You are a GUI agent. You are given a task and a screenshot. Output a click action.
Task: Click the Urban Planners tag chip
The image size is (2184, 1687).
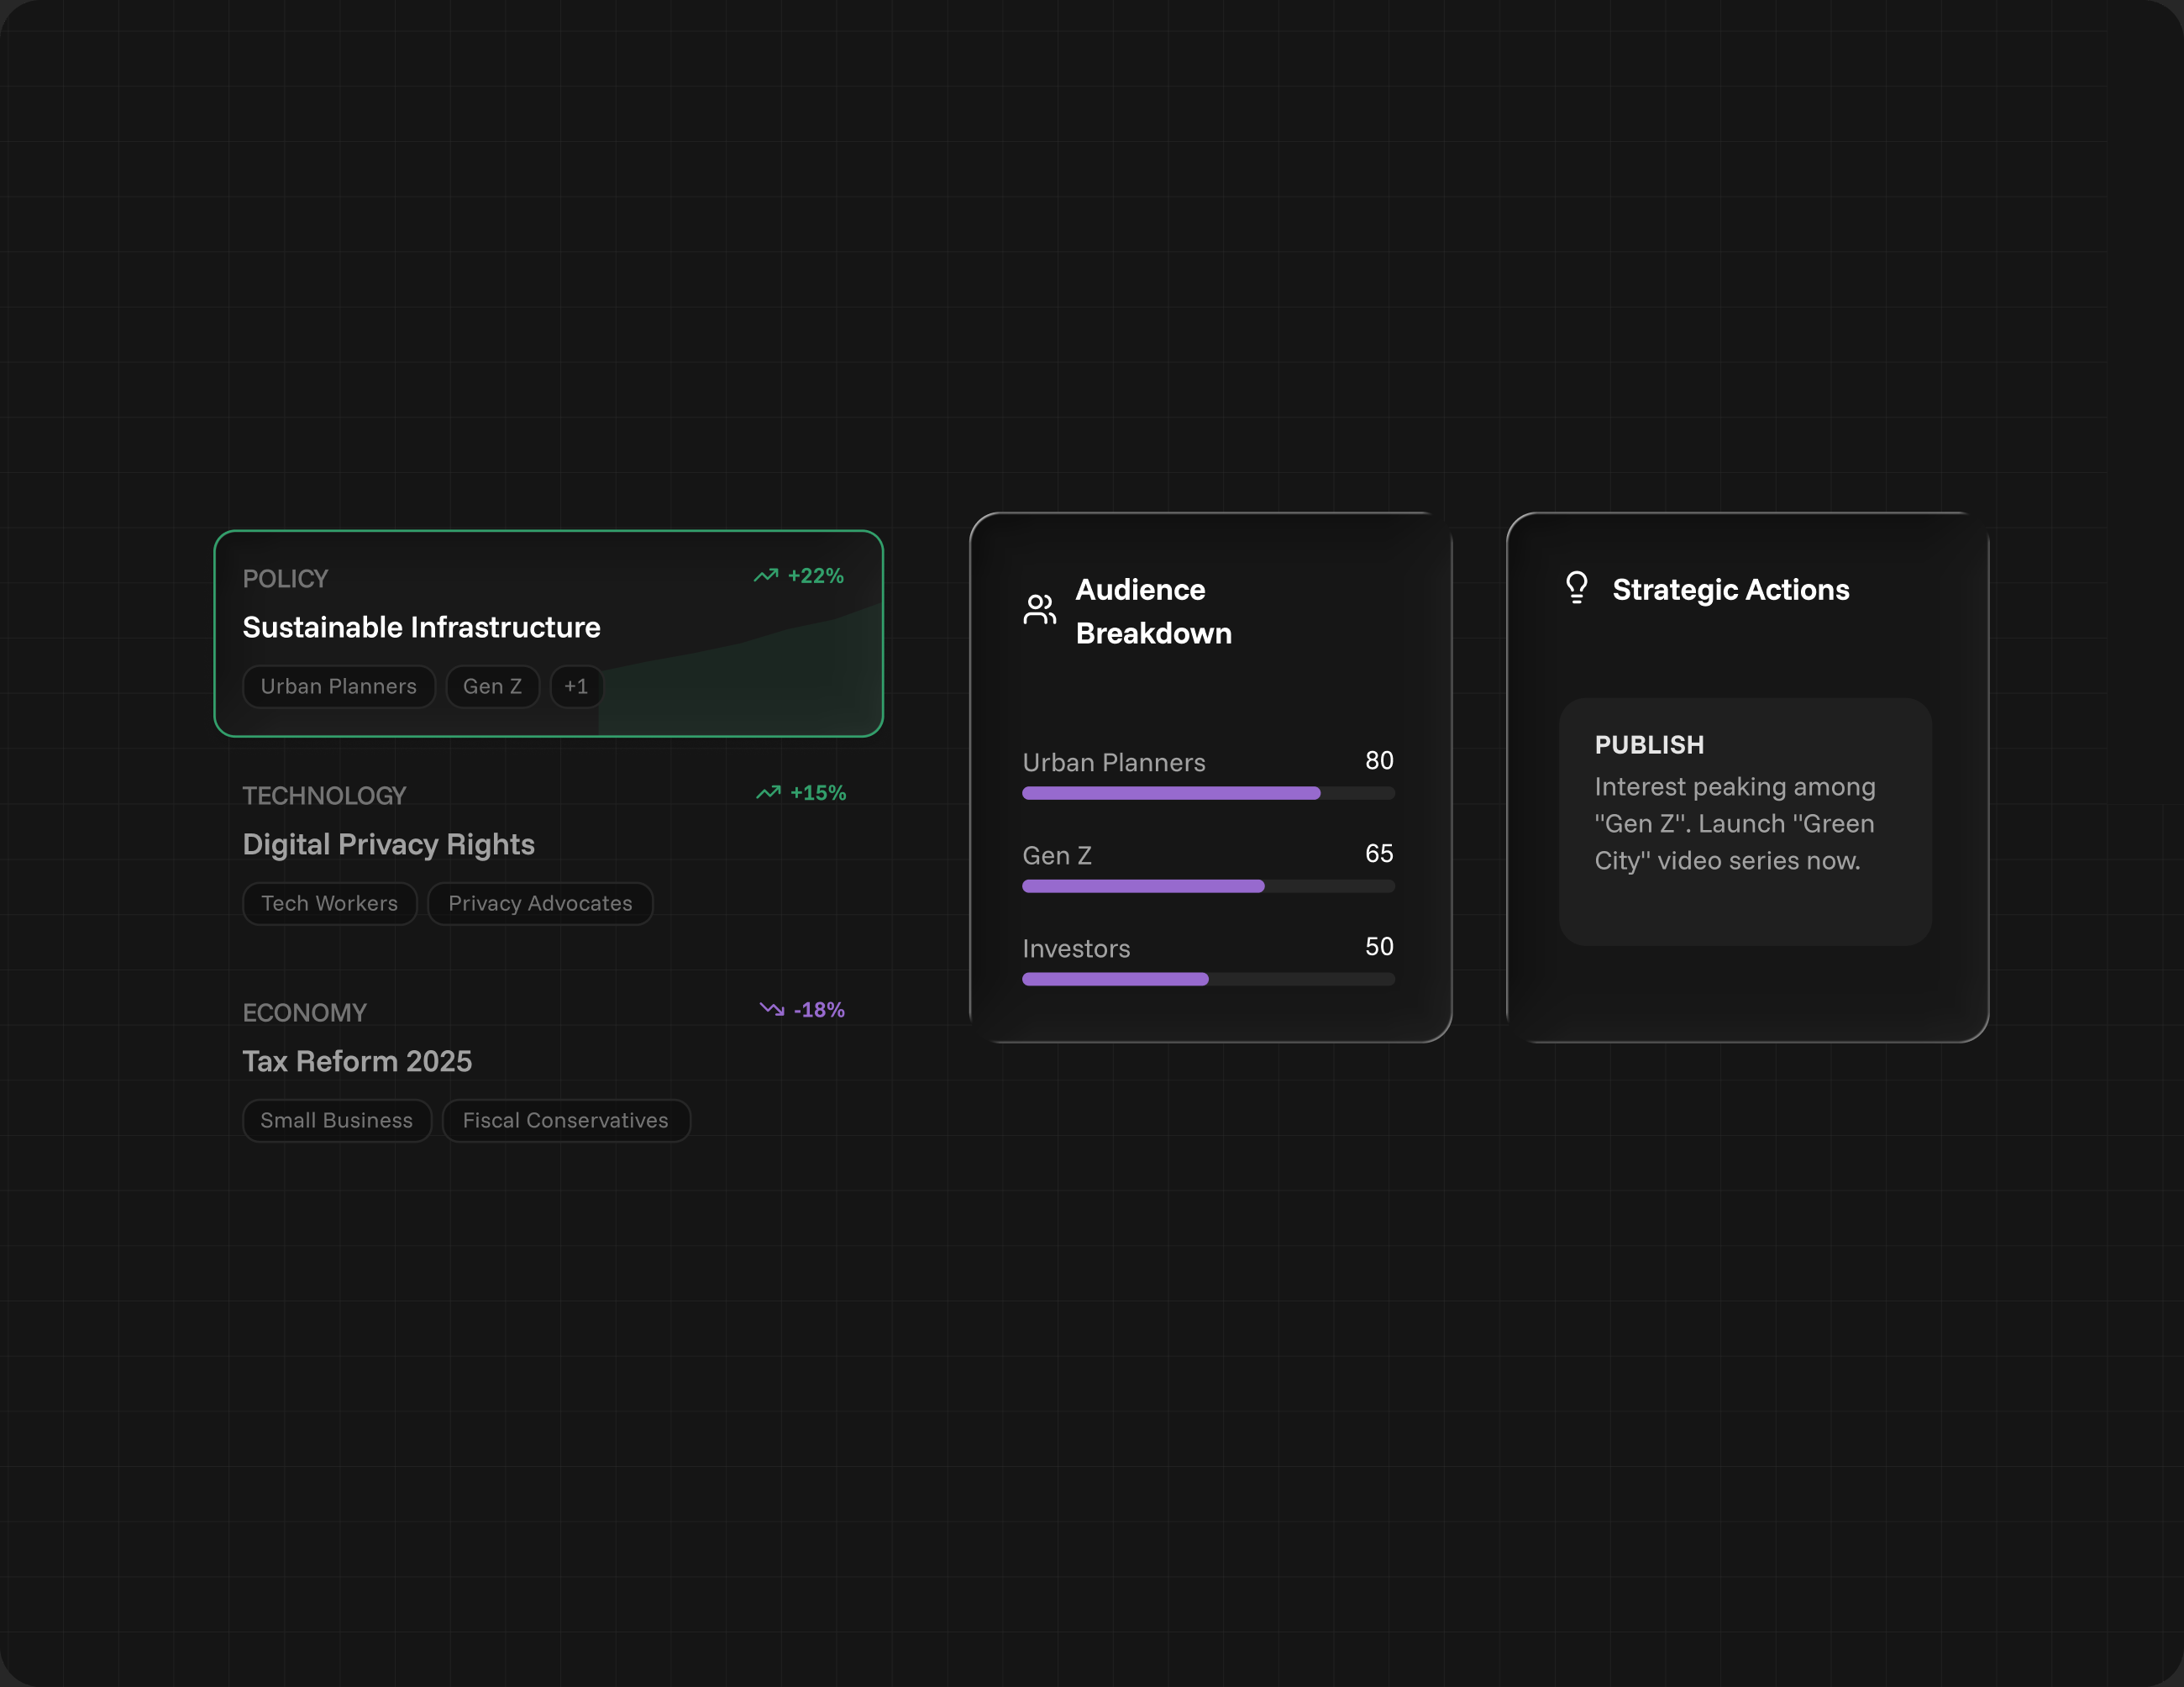coord(338,687)
